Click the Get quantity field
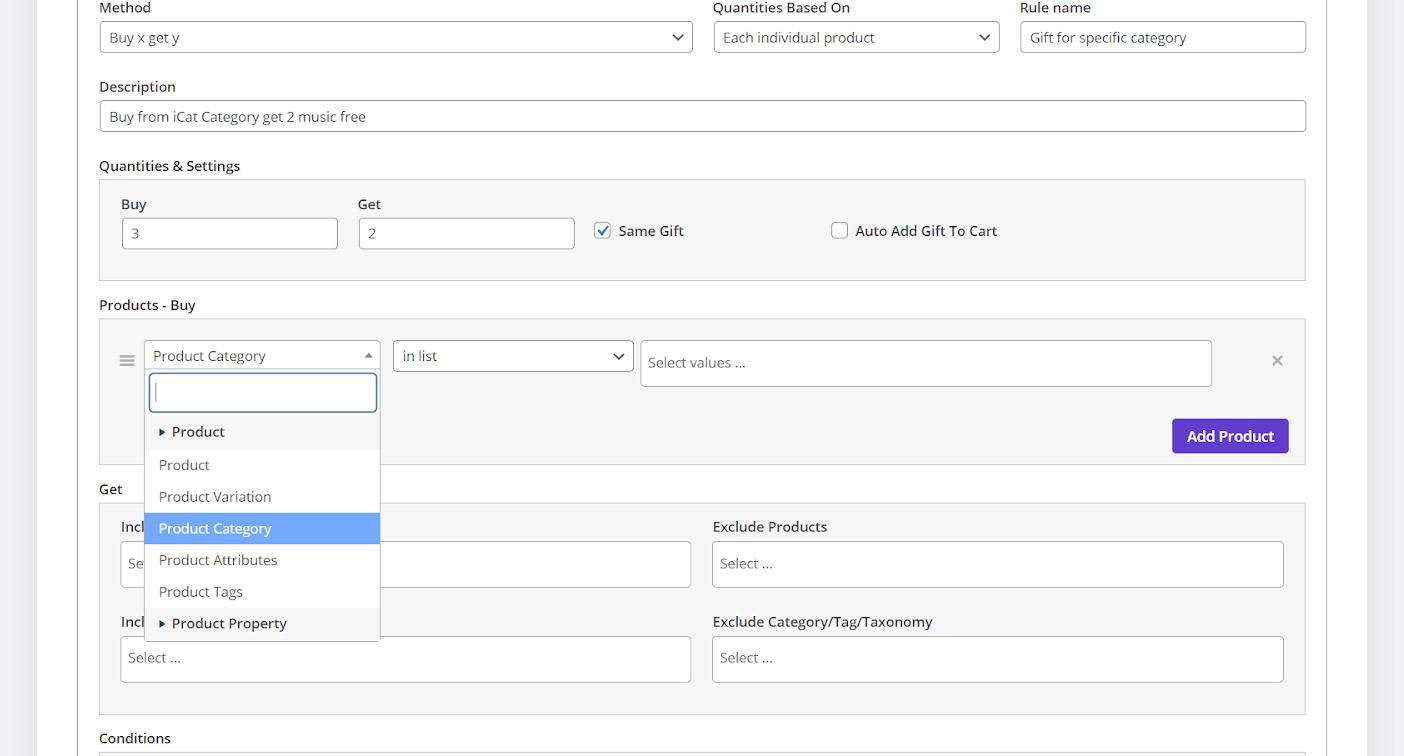The width and height of the screenshot is (1404, 756). point(466,234)
